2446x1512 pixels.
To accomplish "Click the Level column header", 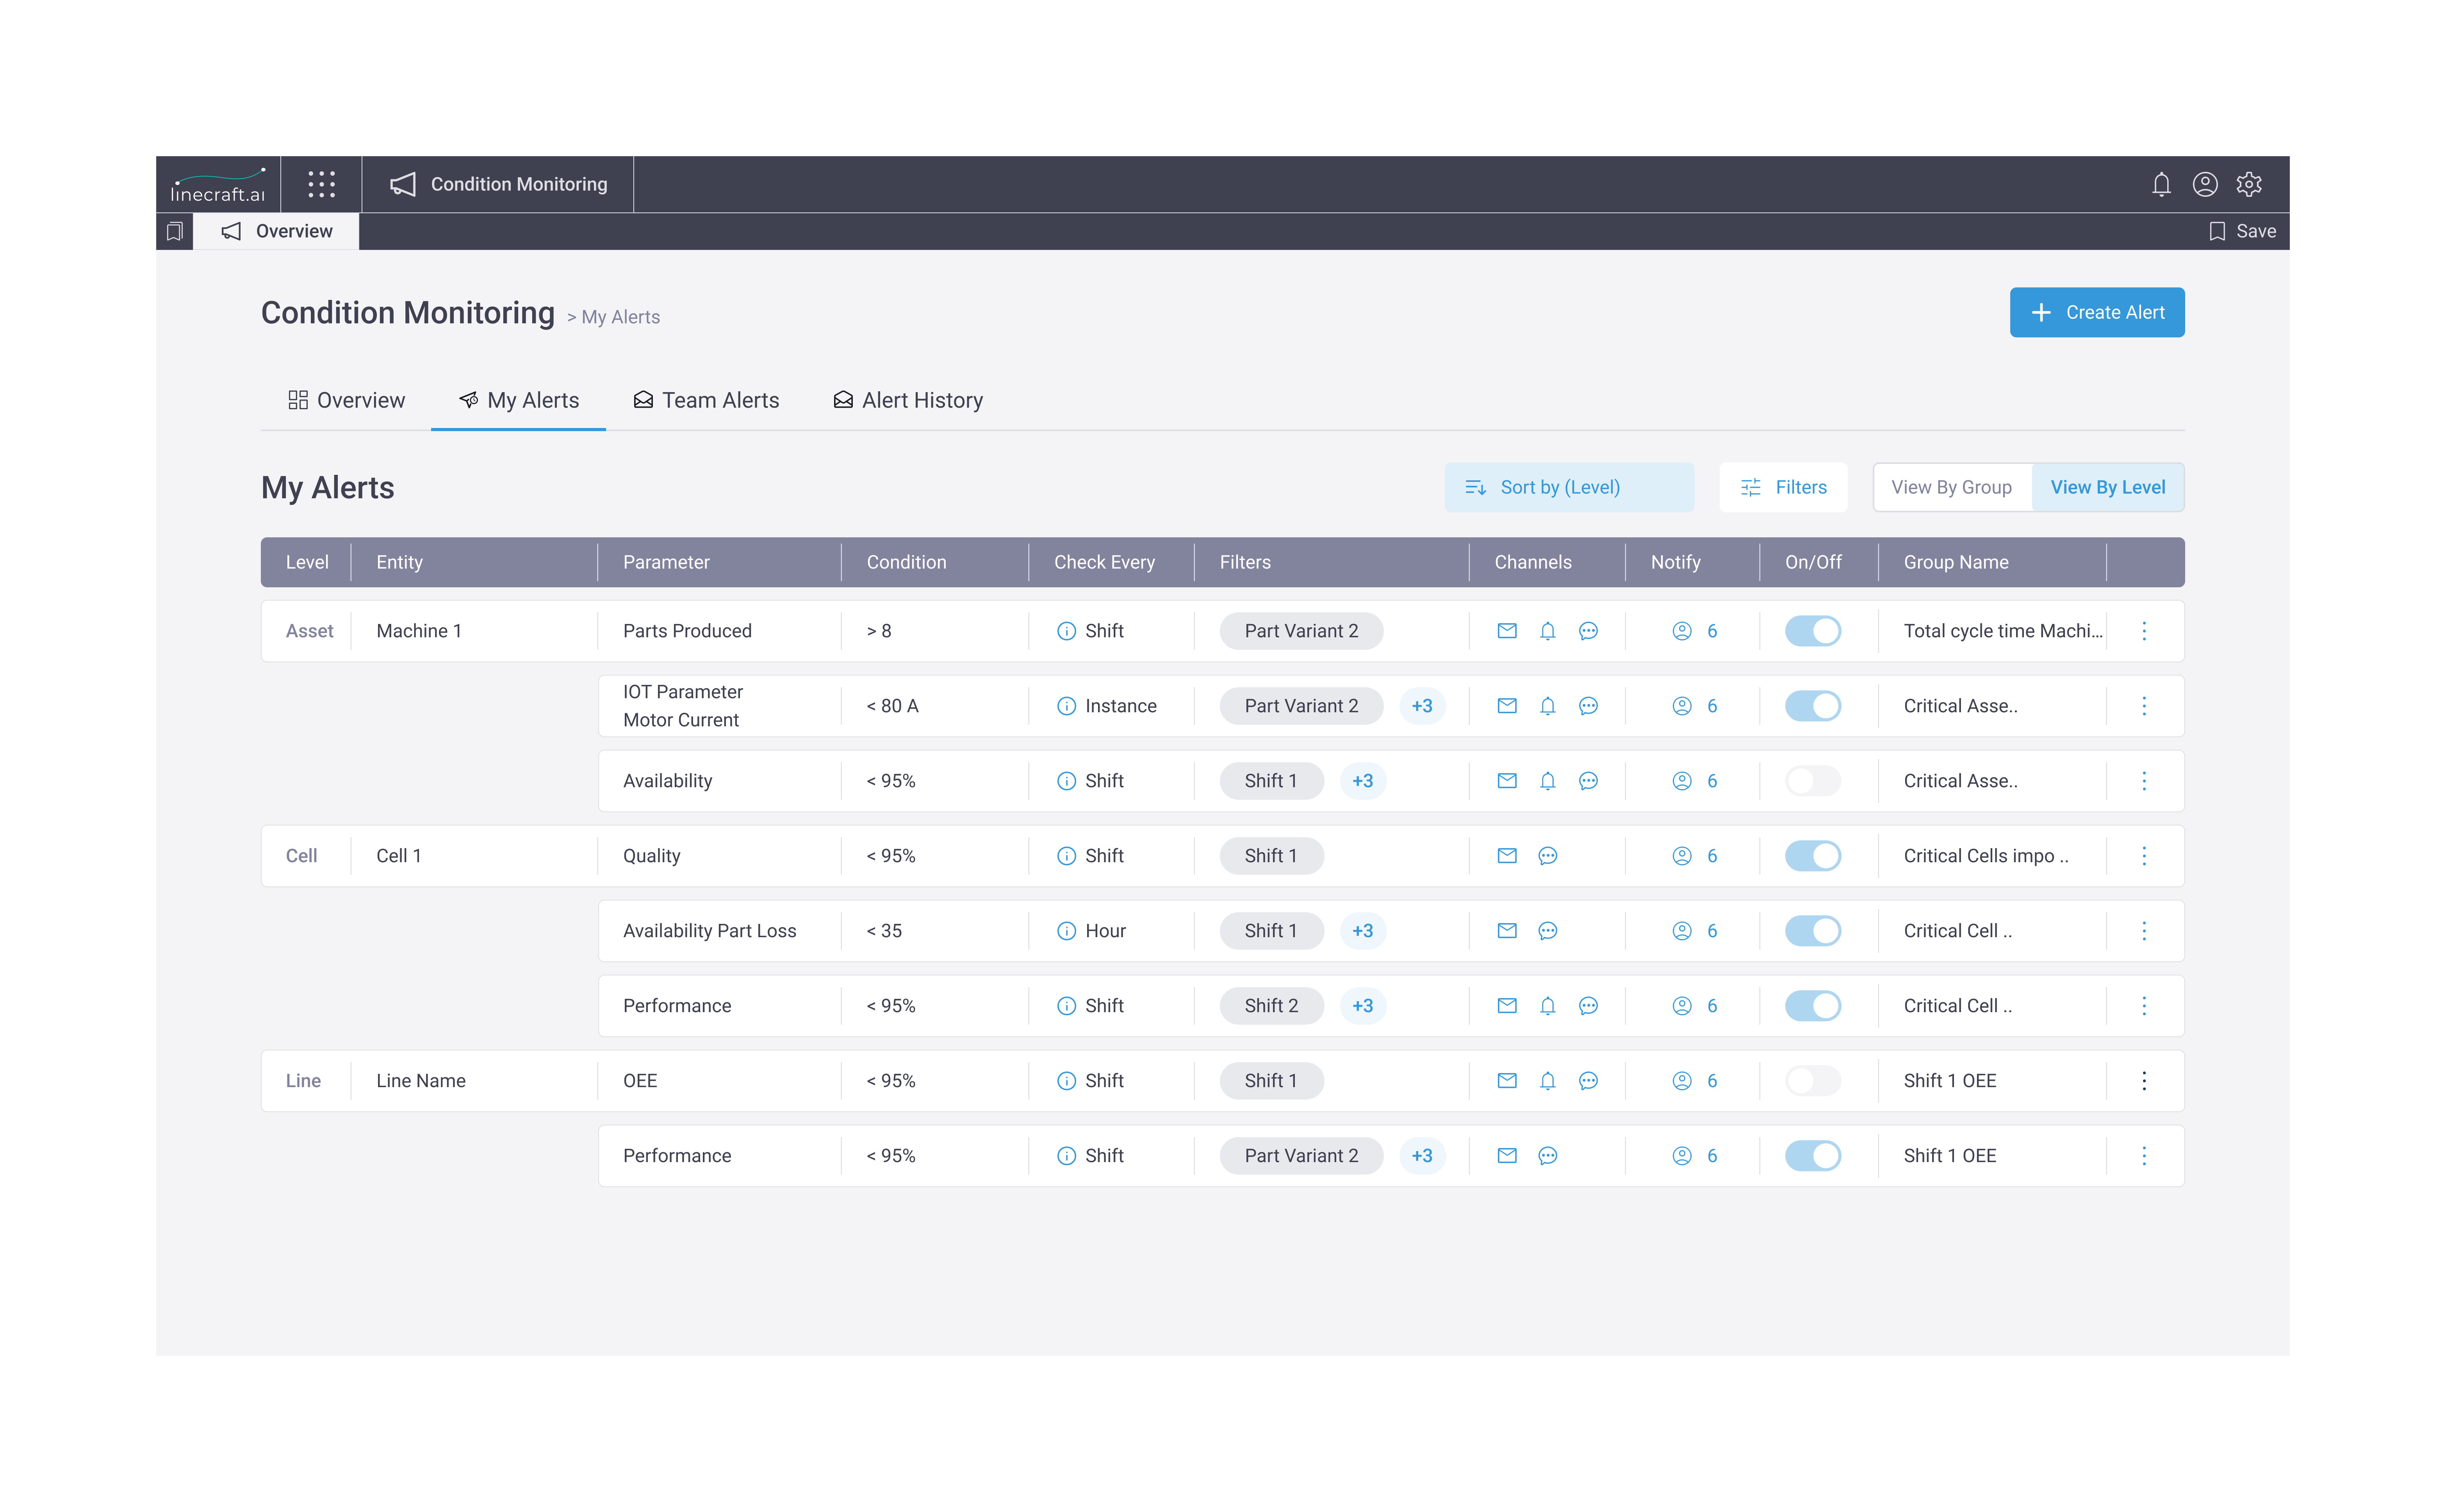I will (306, 562).
